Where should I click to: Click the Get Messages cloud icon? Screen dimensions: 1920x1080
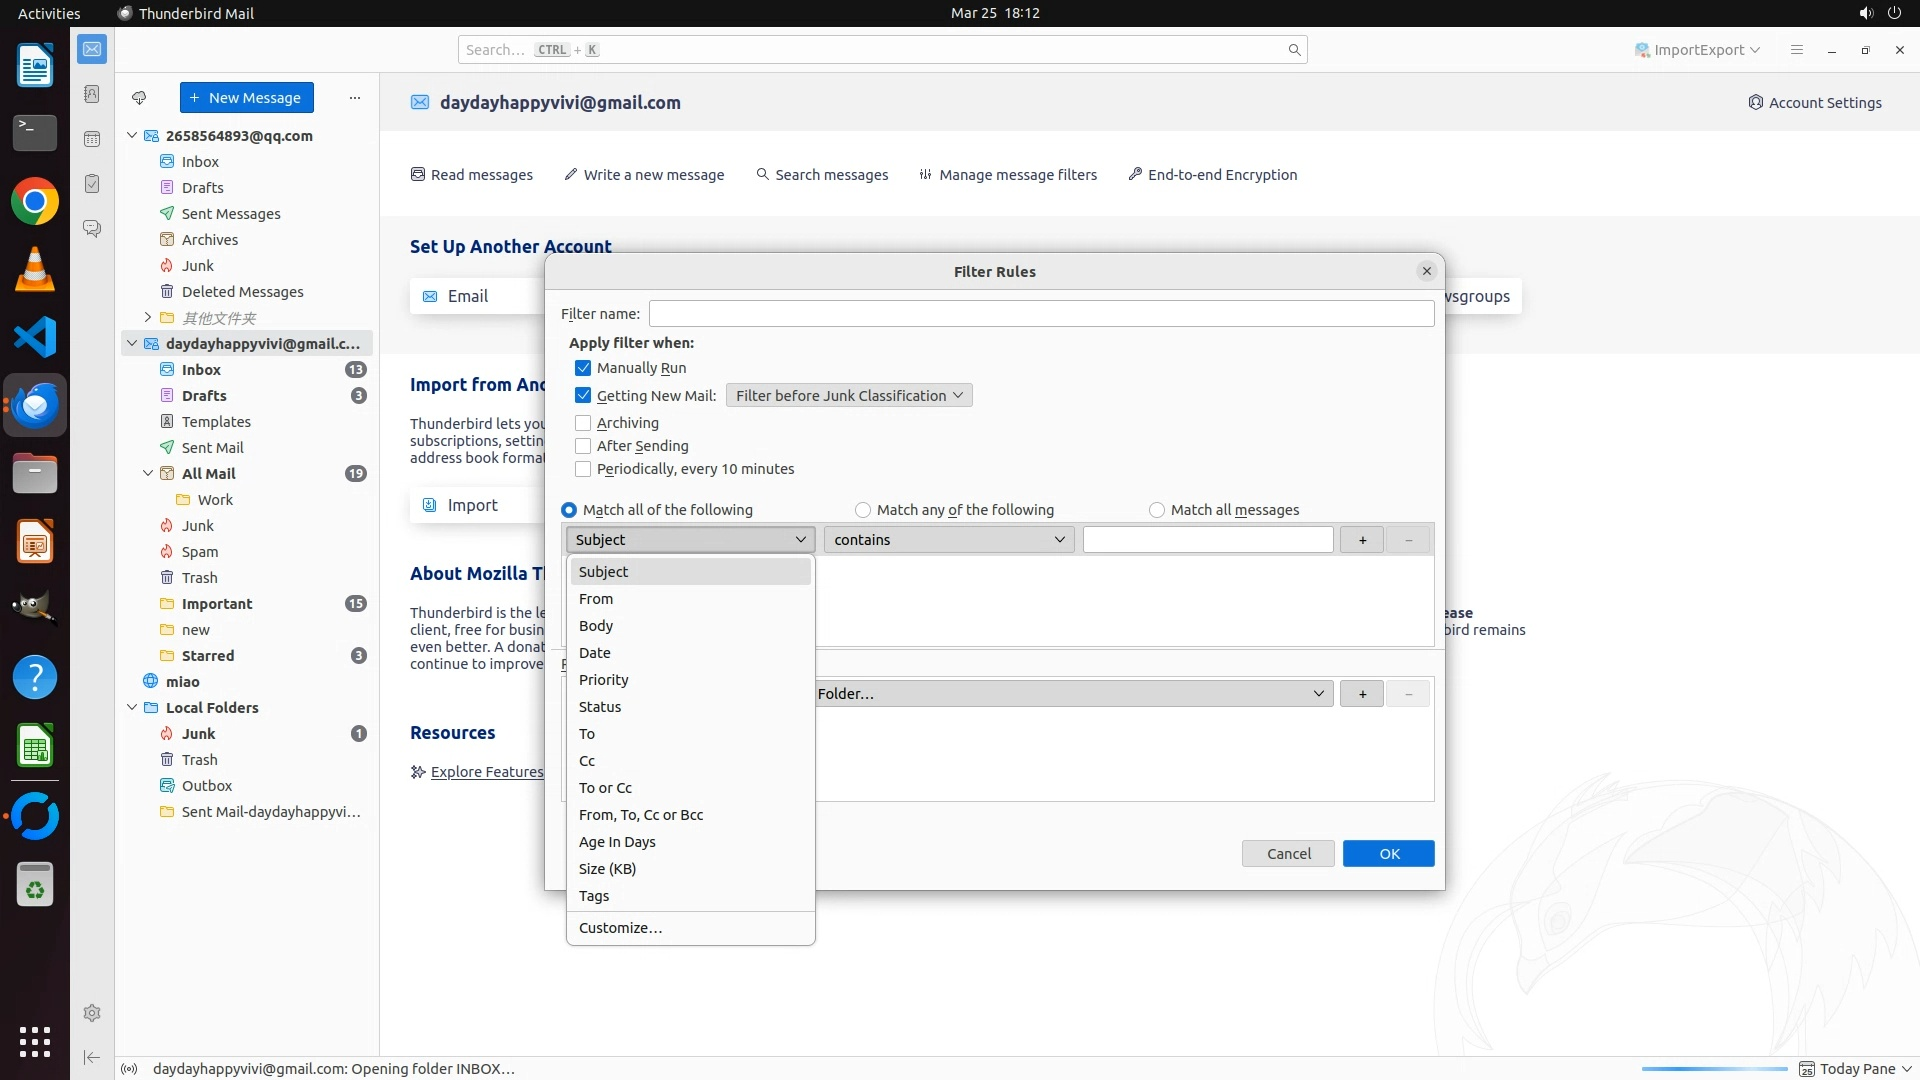pos(139,98)
